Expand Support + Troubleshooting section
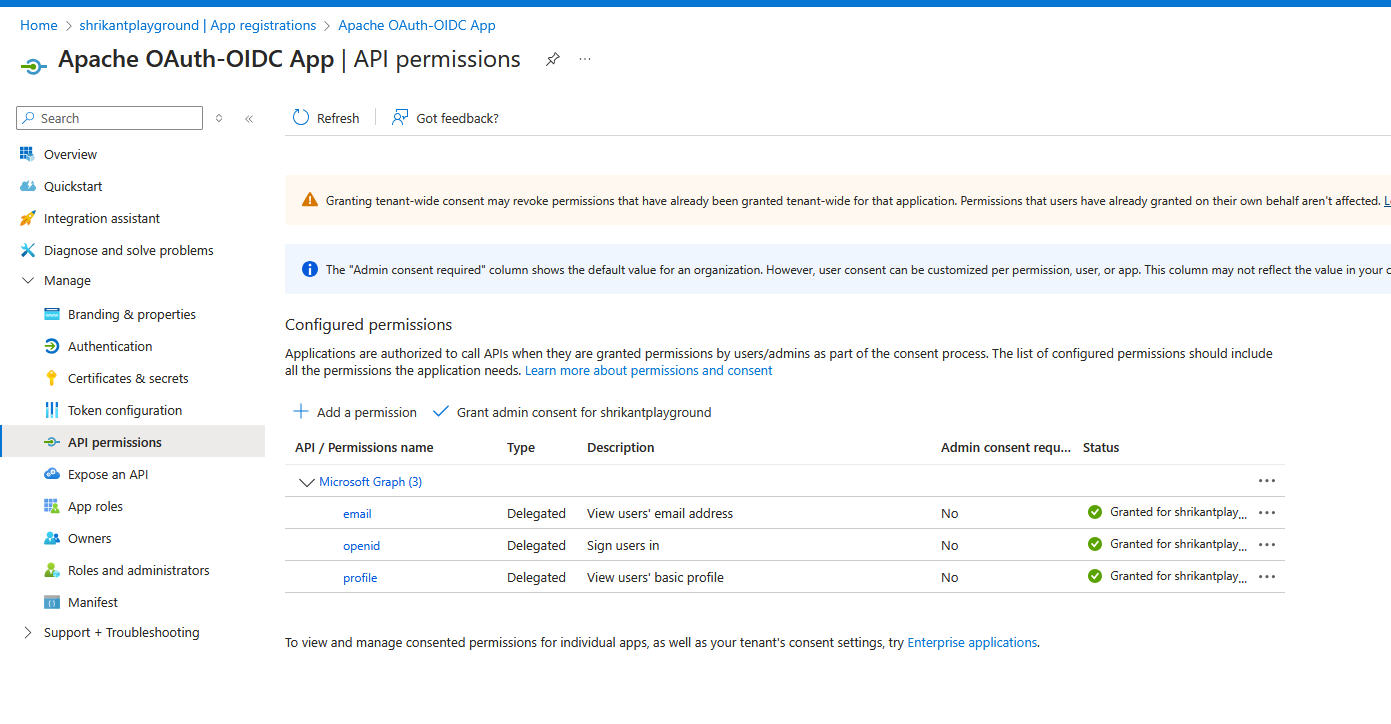 [x=28, y=633]
